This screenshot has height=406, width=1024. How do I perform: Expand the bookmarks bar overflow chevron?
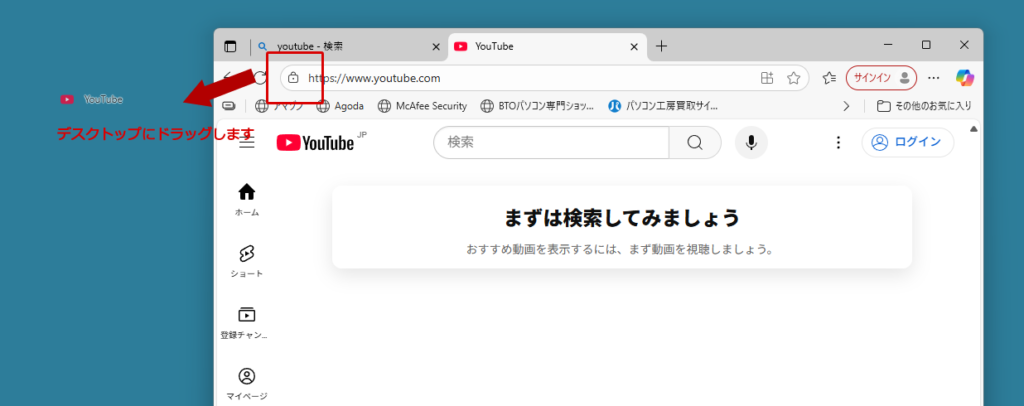pyautogui.click(x=846, y=106)
